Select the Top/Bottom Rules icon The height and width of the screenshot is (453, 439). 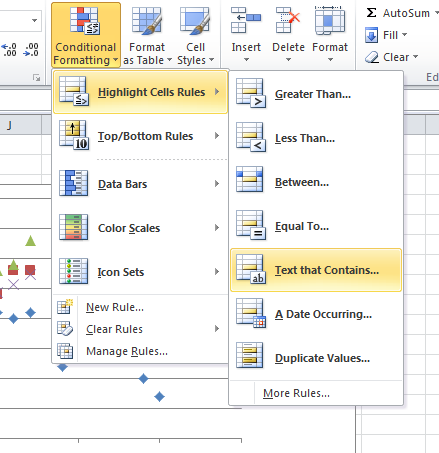click(74, 135)
